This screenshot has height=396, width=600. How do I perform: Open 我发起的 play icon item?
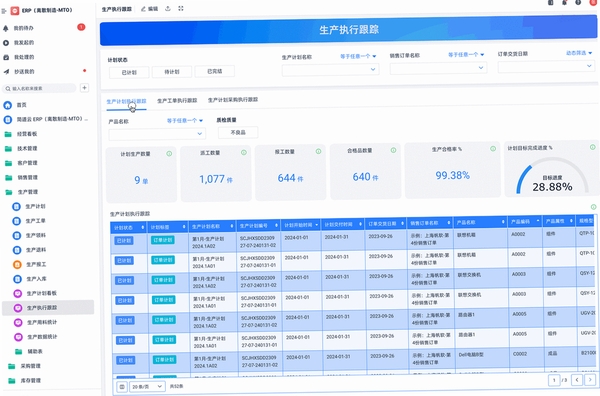pos(6,43)
